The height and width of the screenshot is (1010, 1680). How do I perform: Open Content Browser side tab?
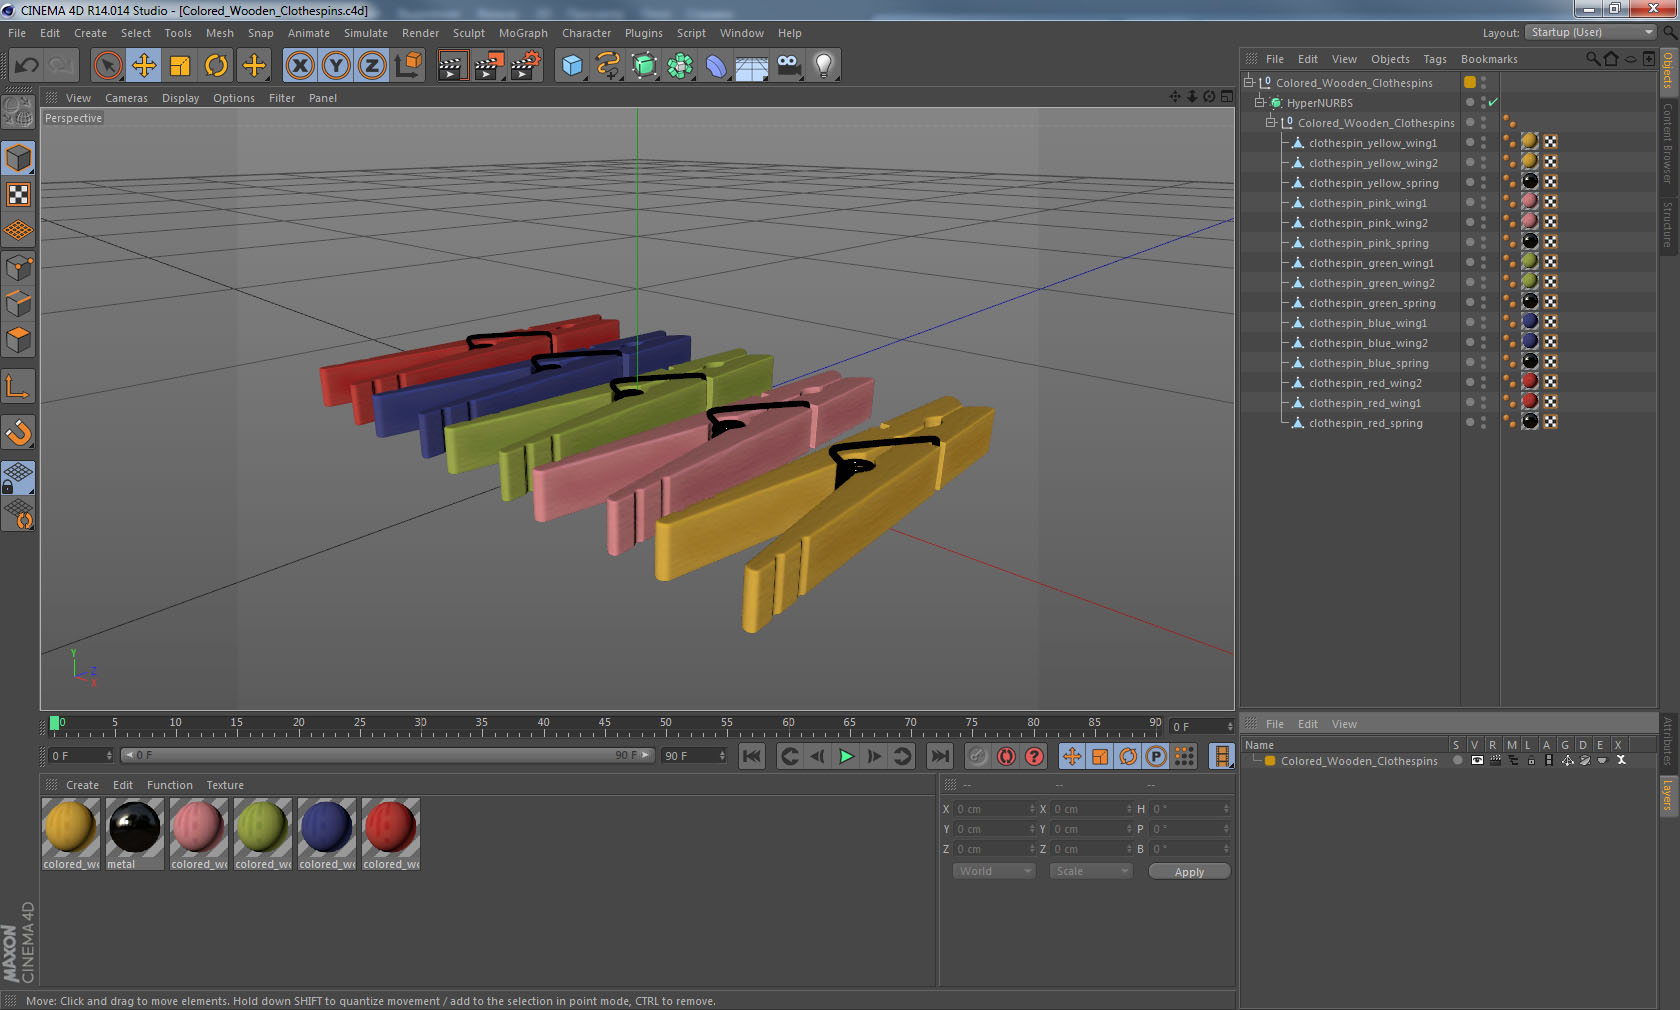click(x=1668, y=143)
